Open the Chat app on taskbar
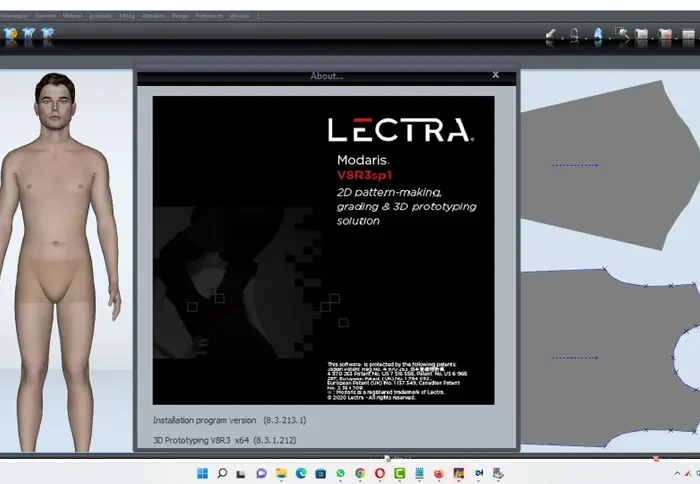The width and height of the screenshot is (700, 484). [x=261, y=473]
